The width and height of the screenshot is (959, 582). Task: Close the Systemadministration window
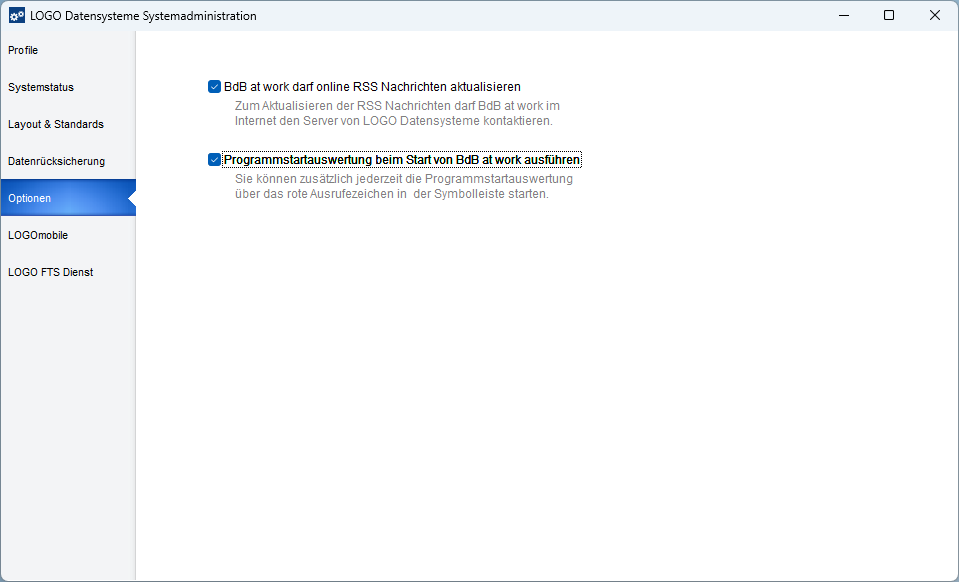click(x=935, y=16)
